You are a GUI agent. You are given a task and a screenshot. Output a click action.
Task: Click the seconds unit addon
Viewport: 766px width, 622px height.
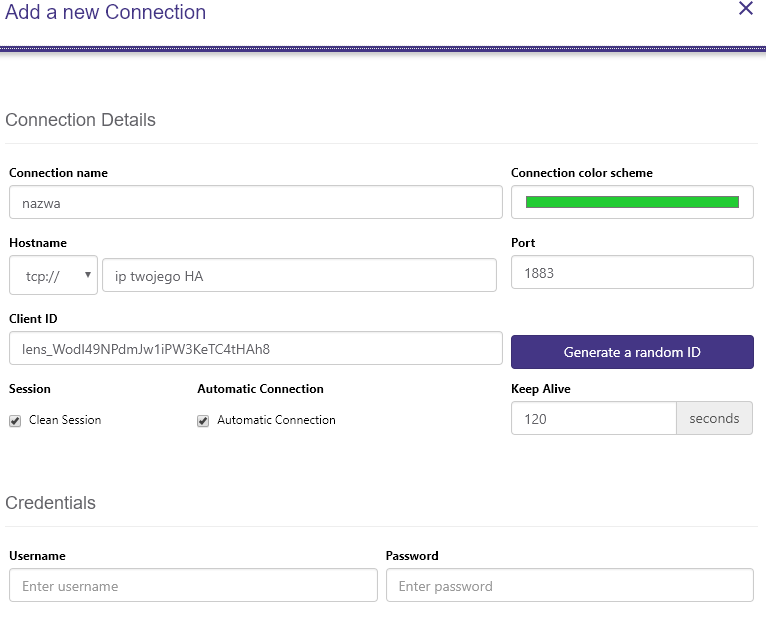coord(714,419)
